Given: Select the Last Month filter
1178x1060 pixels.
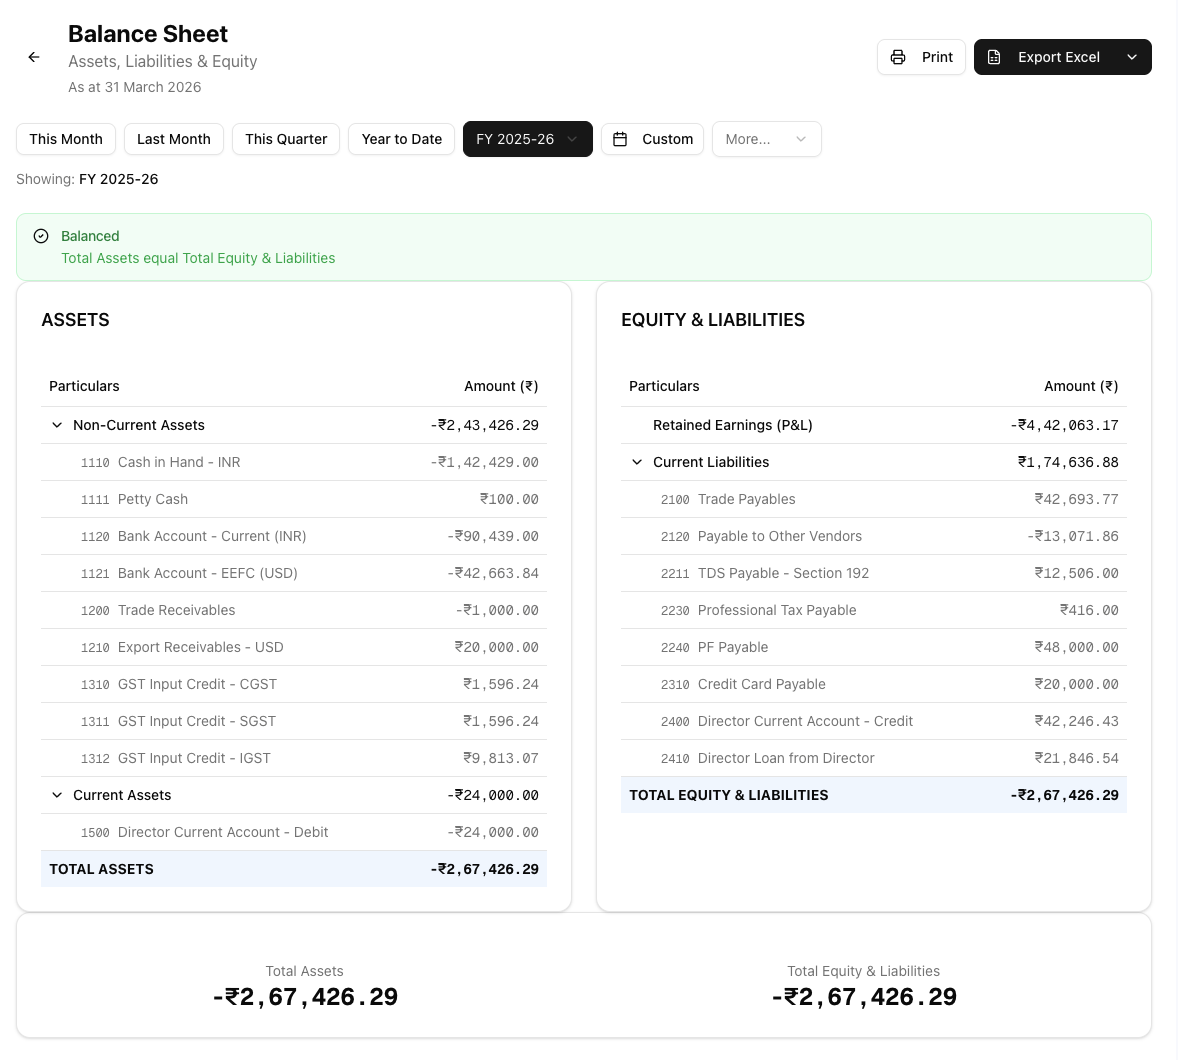Looking at the screenshot, I should pos(174,139).
